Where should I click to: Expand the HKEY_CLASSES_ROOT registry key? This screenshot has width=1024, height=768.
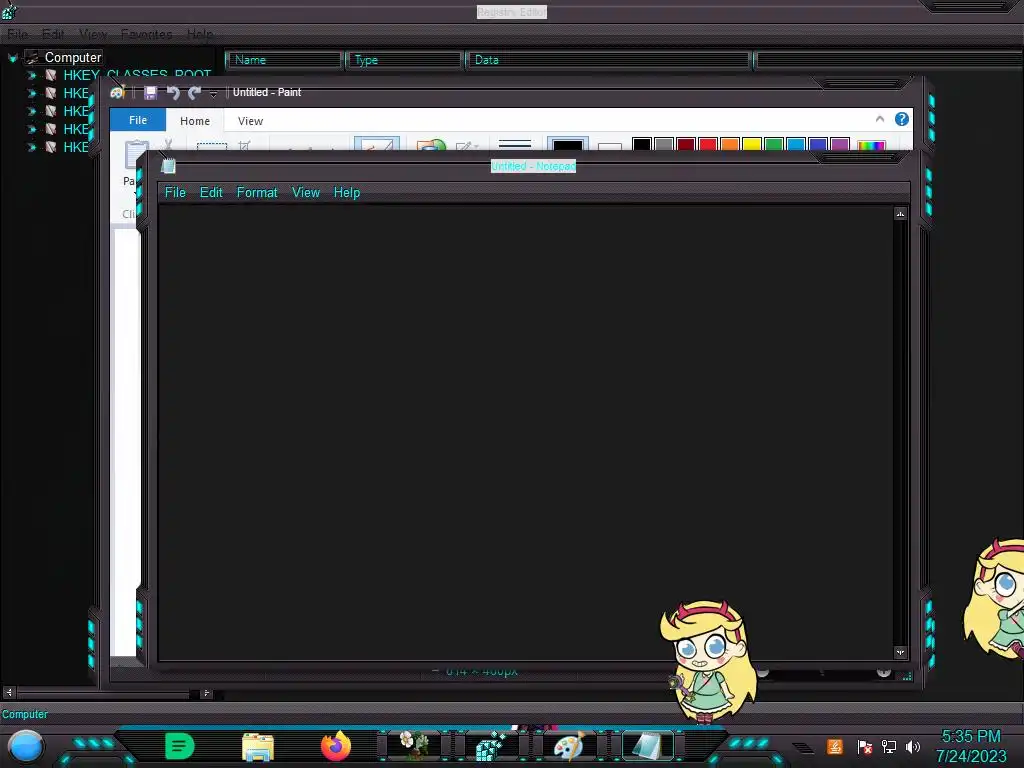(x=31, y=76)
